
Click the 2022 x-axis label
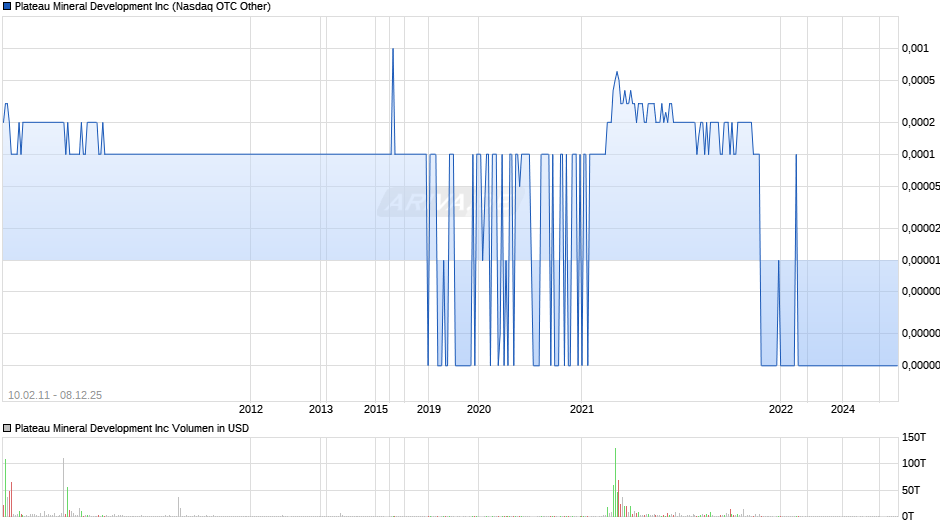[781, 409]
